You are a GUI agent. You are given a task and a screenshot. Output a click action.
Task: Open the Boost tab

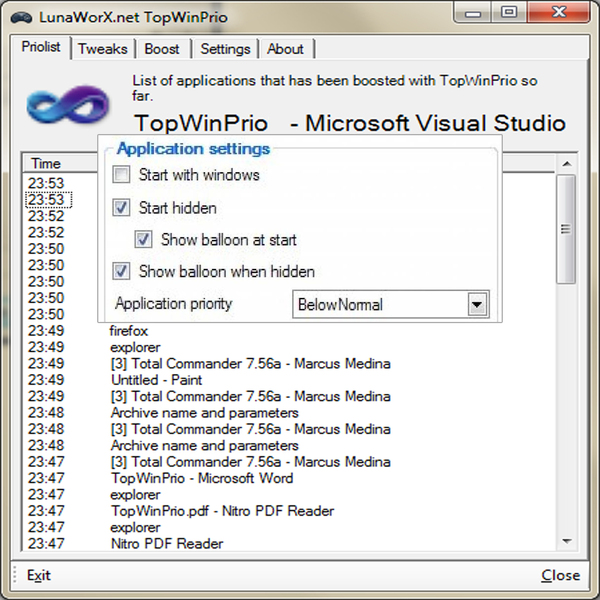162,49
